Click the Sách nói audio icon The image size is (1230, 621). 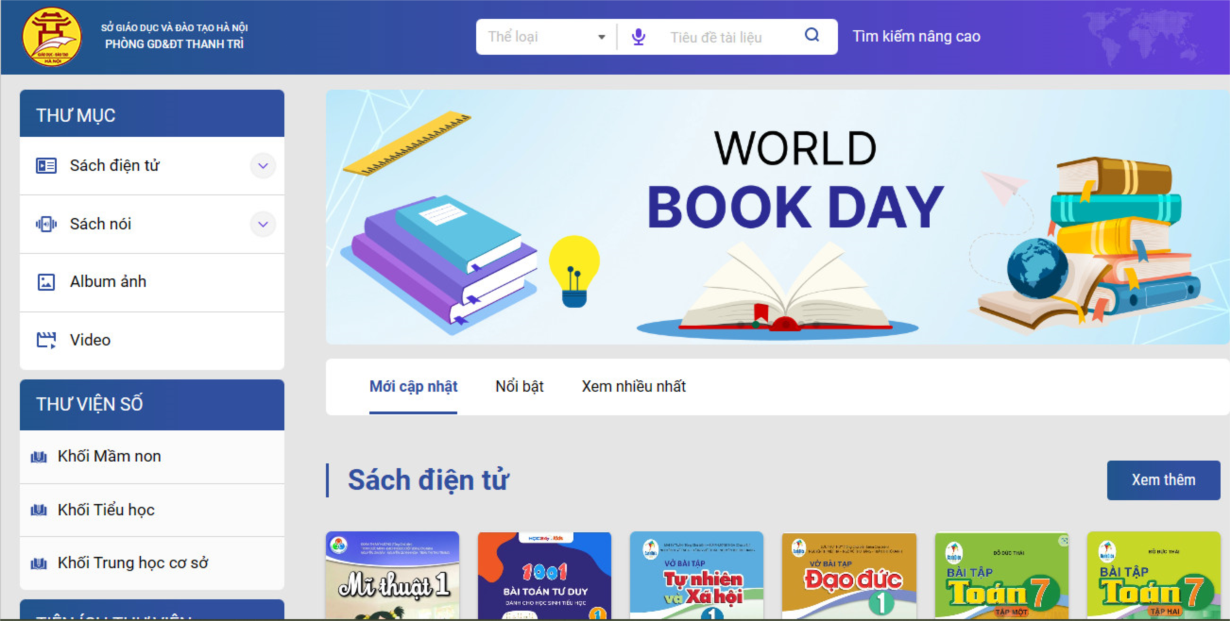46,224
